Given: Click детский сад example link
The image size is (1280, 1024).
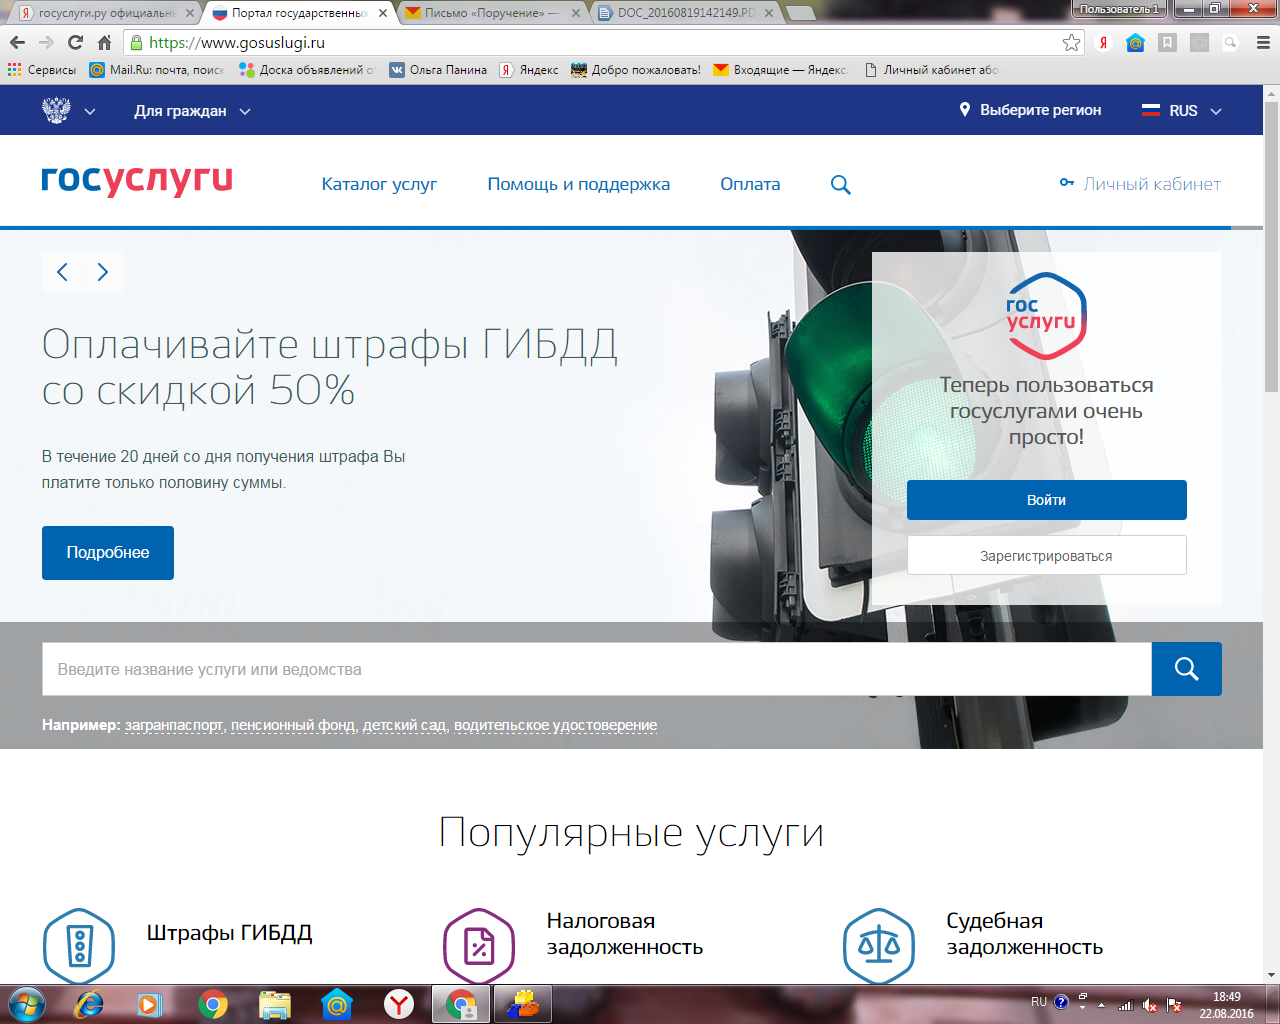Looking at the screenshot, I should pyautogui.click(x=405, y=725).
